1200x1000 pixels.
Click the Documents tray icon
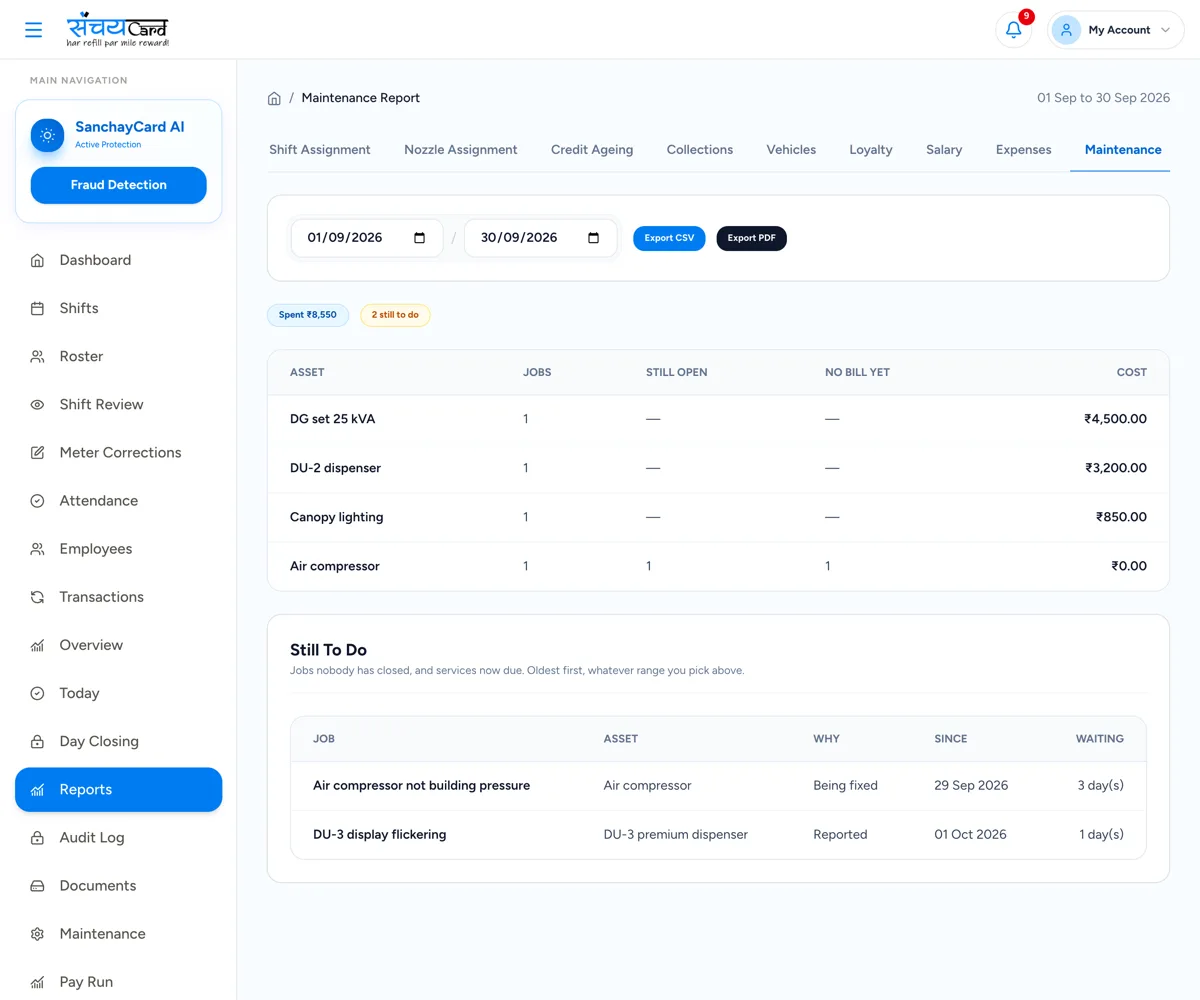click(x=37, y=886)
